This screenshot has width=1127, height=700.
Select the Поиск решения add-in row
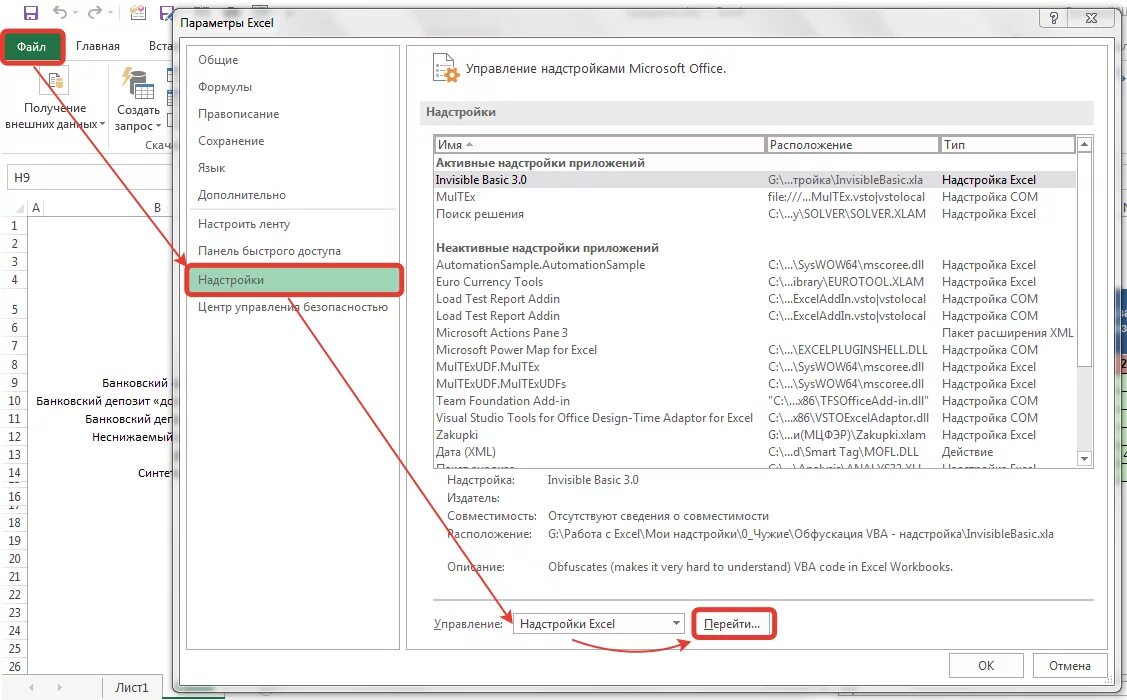pos(755,214)
